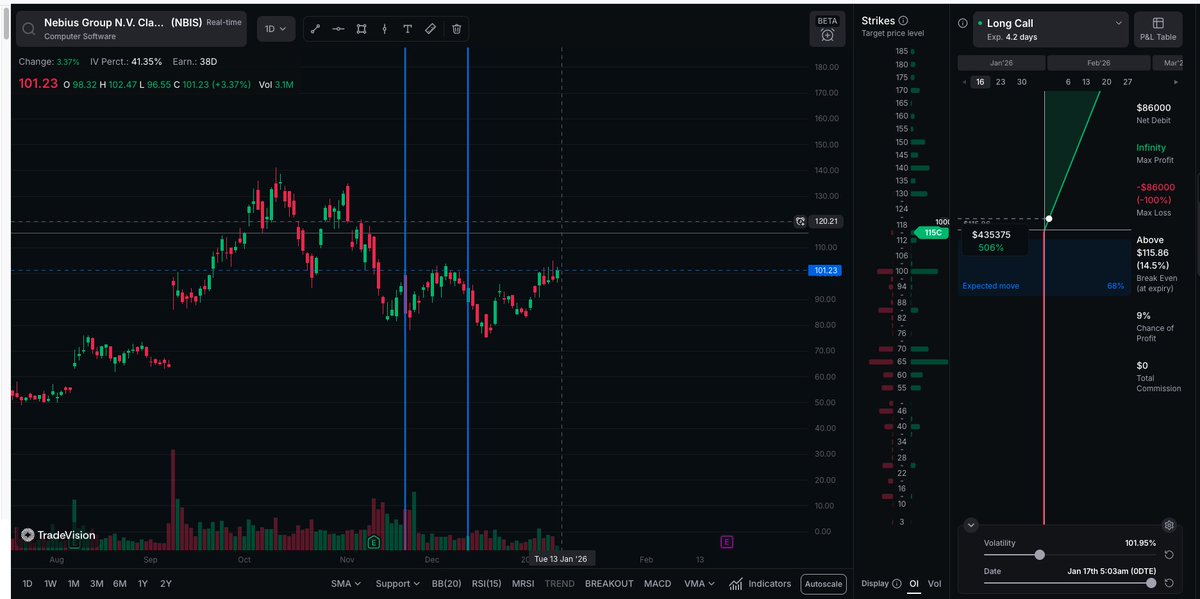Choose expiration date 23
Image resolution: width=1200 pixels, height=599 pixels.
pos(1001,82)
